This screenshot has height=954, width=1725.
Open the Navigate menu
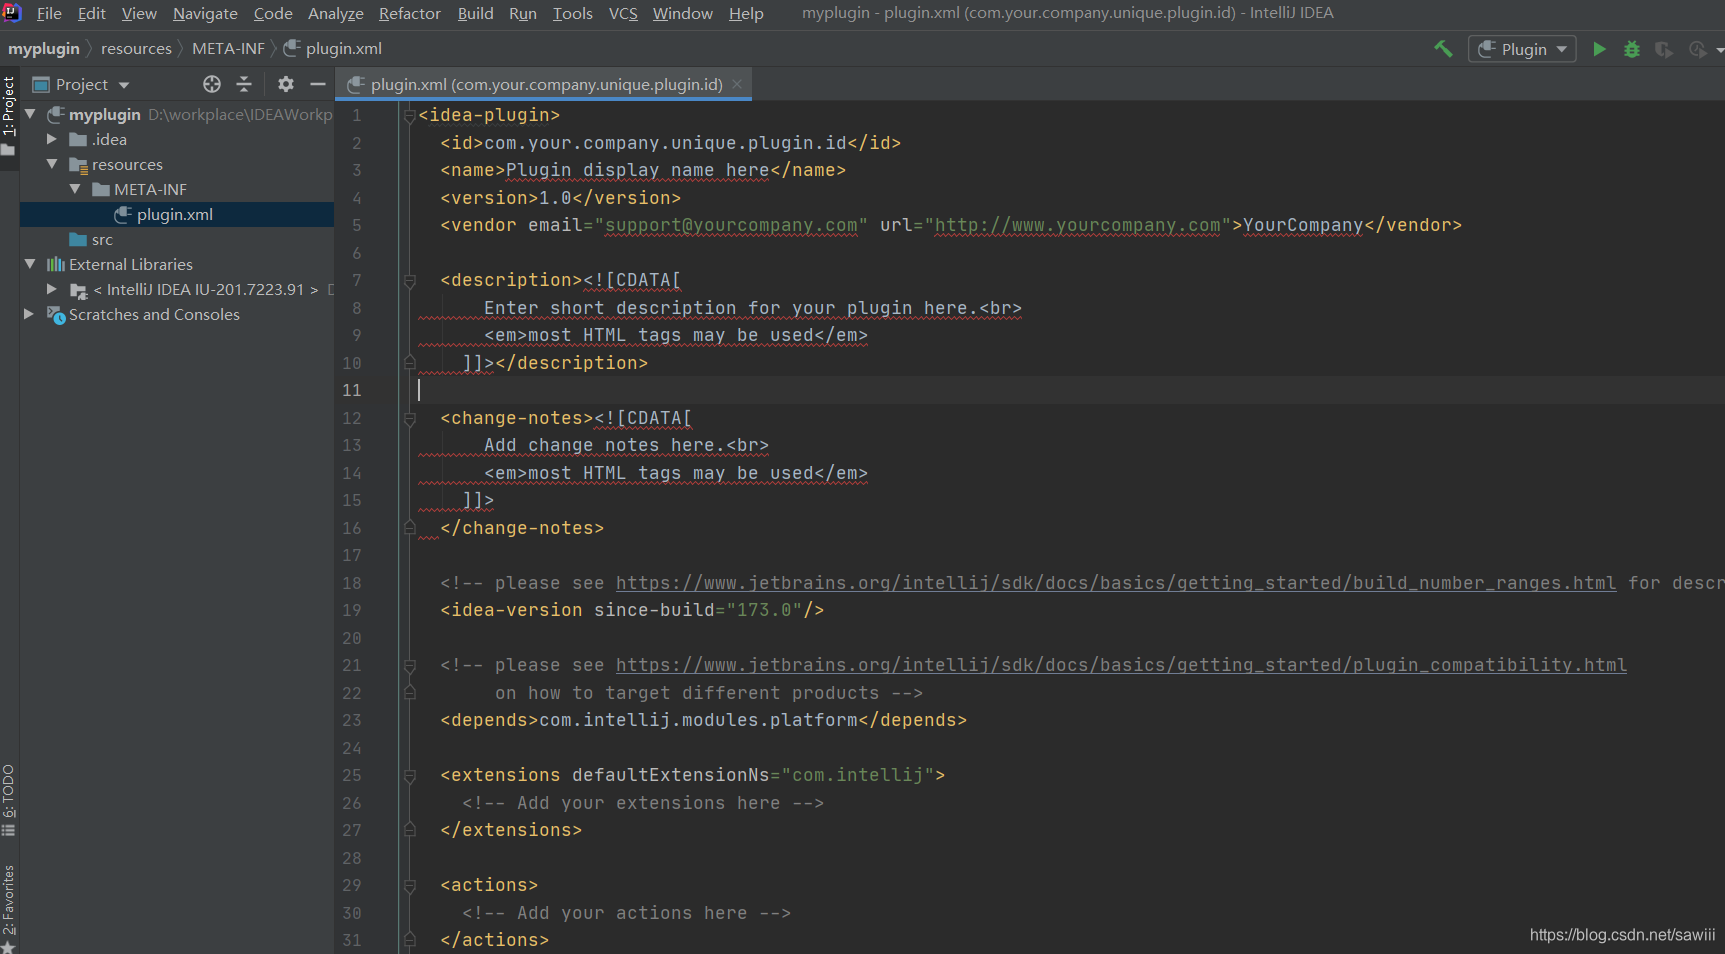(x=205, y=13)
